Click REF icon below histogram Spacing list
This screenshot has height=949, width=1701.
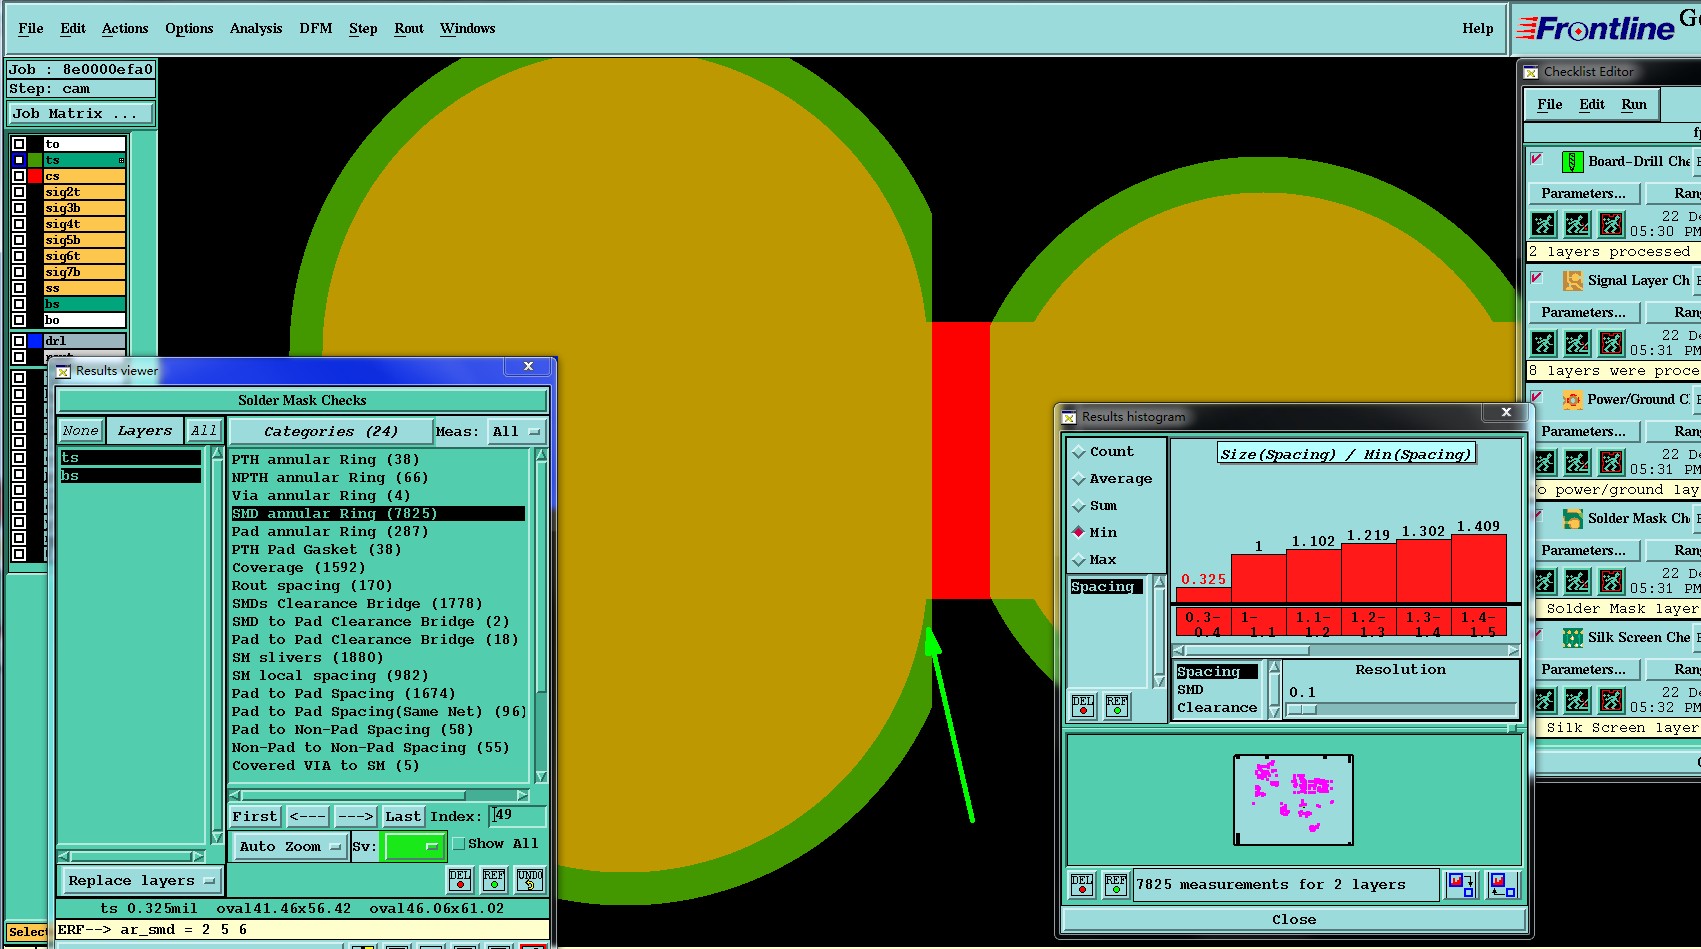pyautogui.click(x=1117, y=706)
